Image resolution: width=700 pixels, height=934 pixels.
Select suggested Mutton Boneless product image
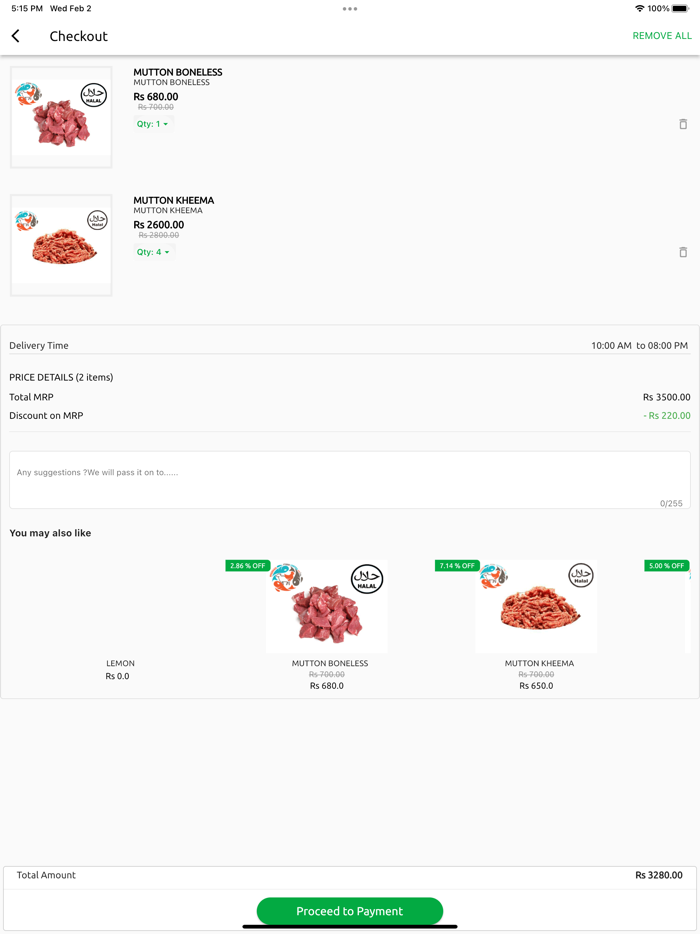pos(327,607)
